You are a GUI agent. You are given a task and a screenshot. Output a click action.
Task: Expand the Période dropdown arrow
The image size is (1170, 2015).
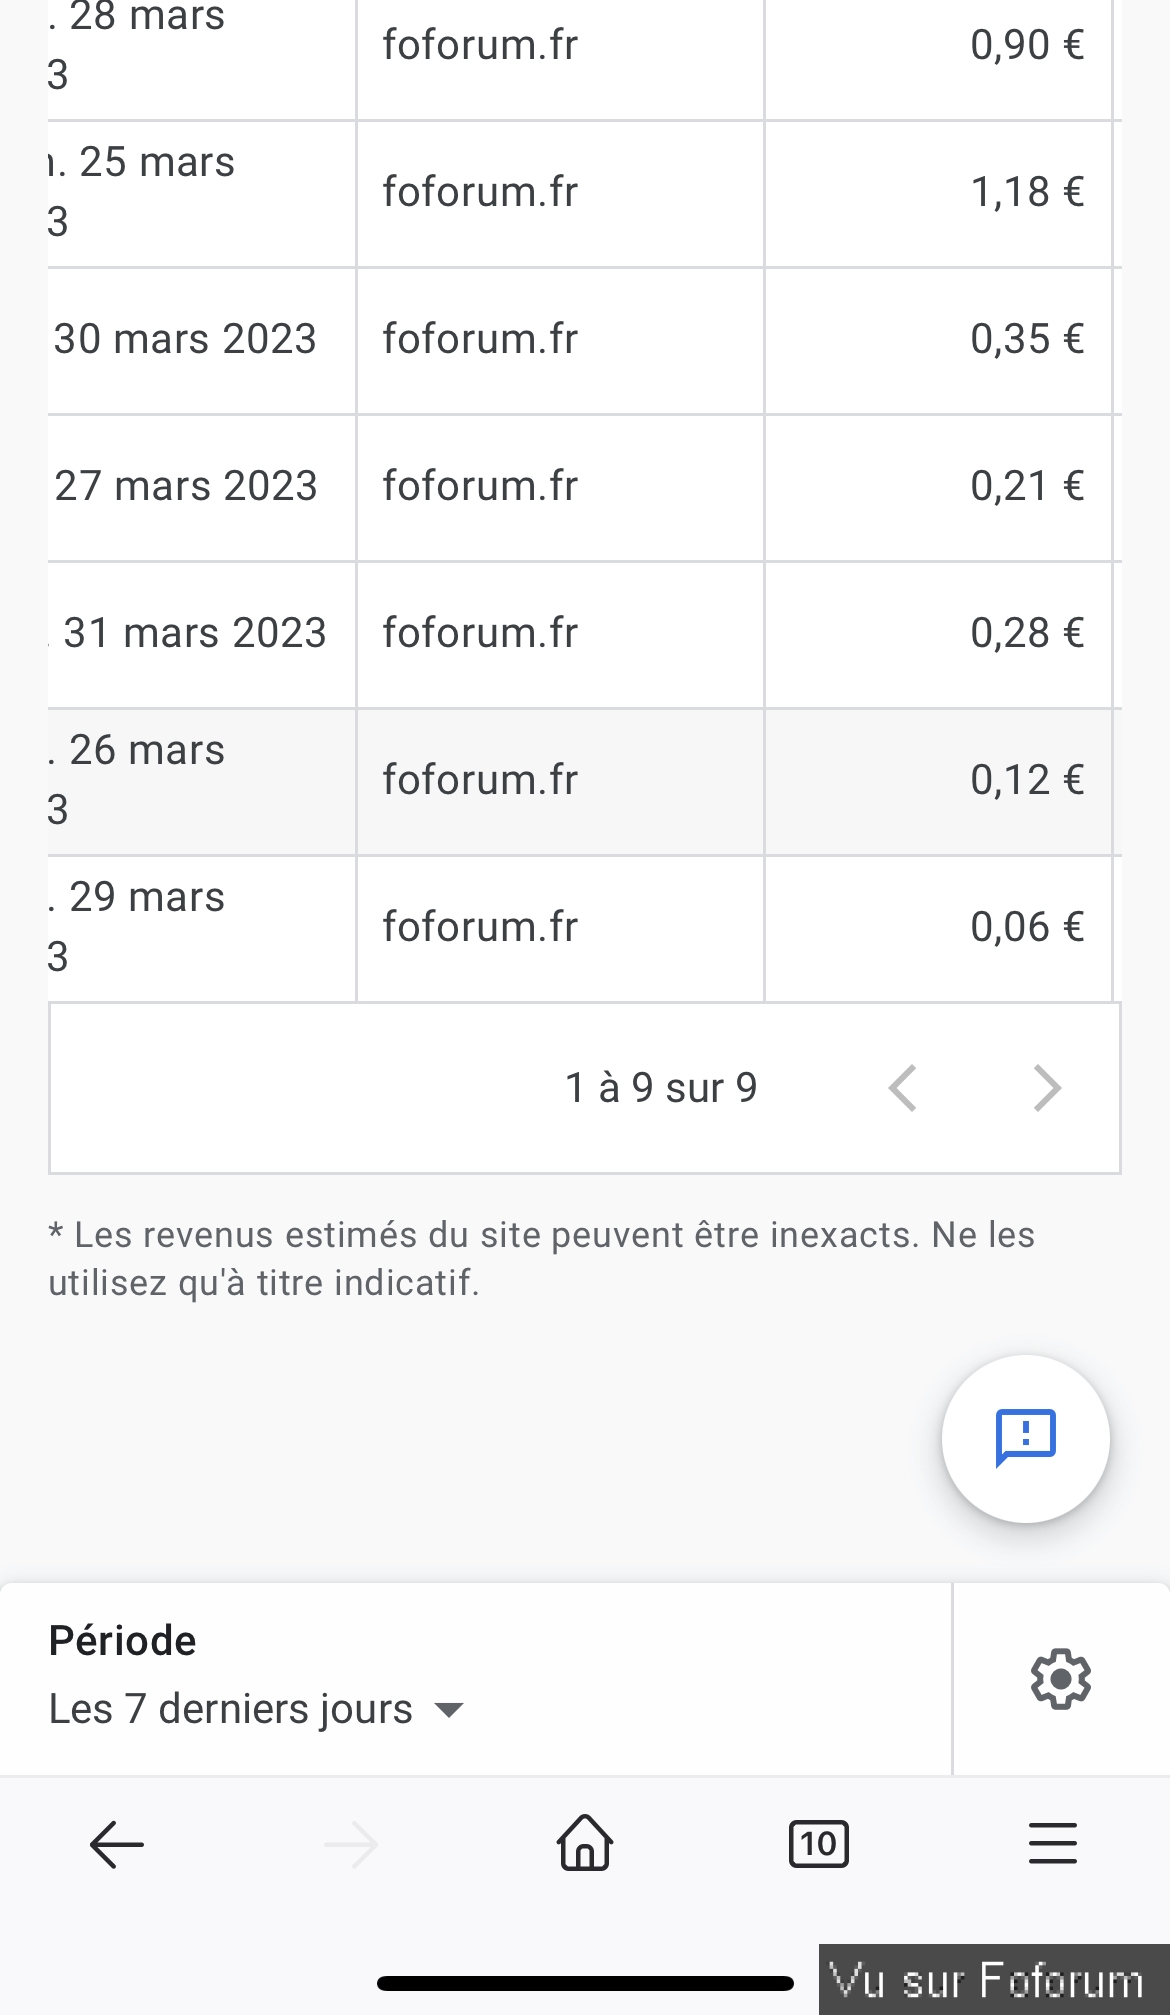[x=450, y=1710]
